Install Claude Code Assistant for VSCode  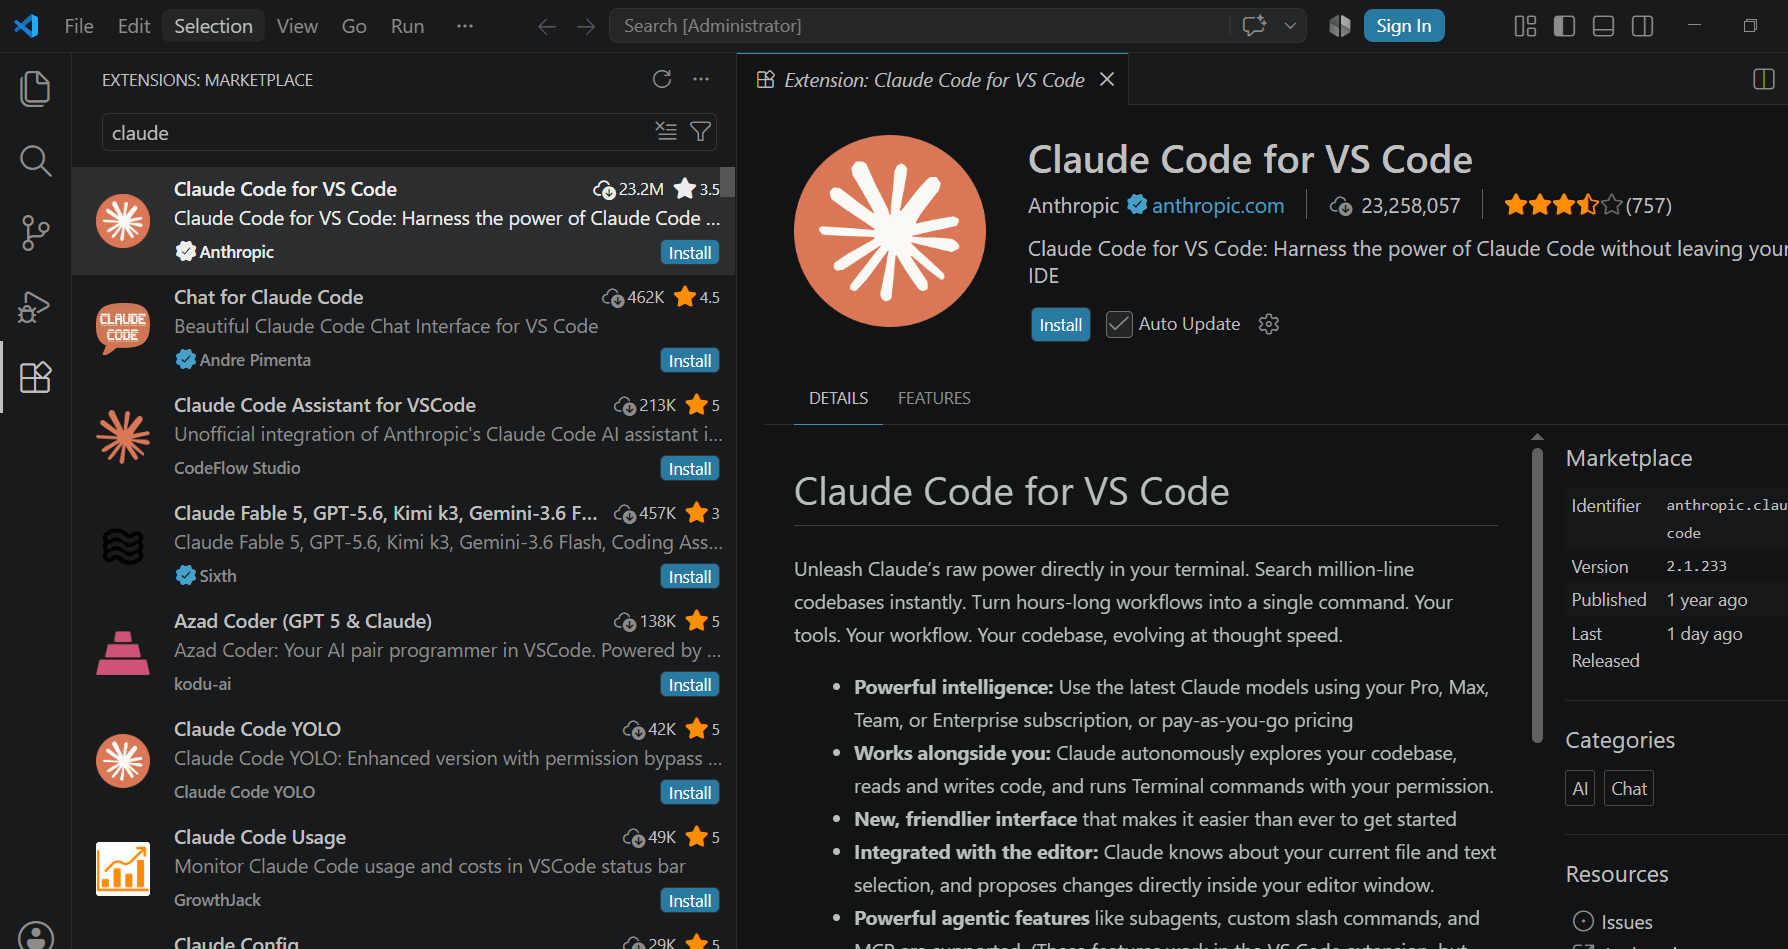click(690, 469)
